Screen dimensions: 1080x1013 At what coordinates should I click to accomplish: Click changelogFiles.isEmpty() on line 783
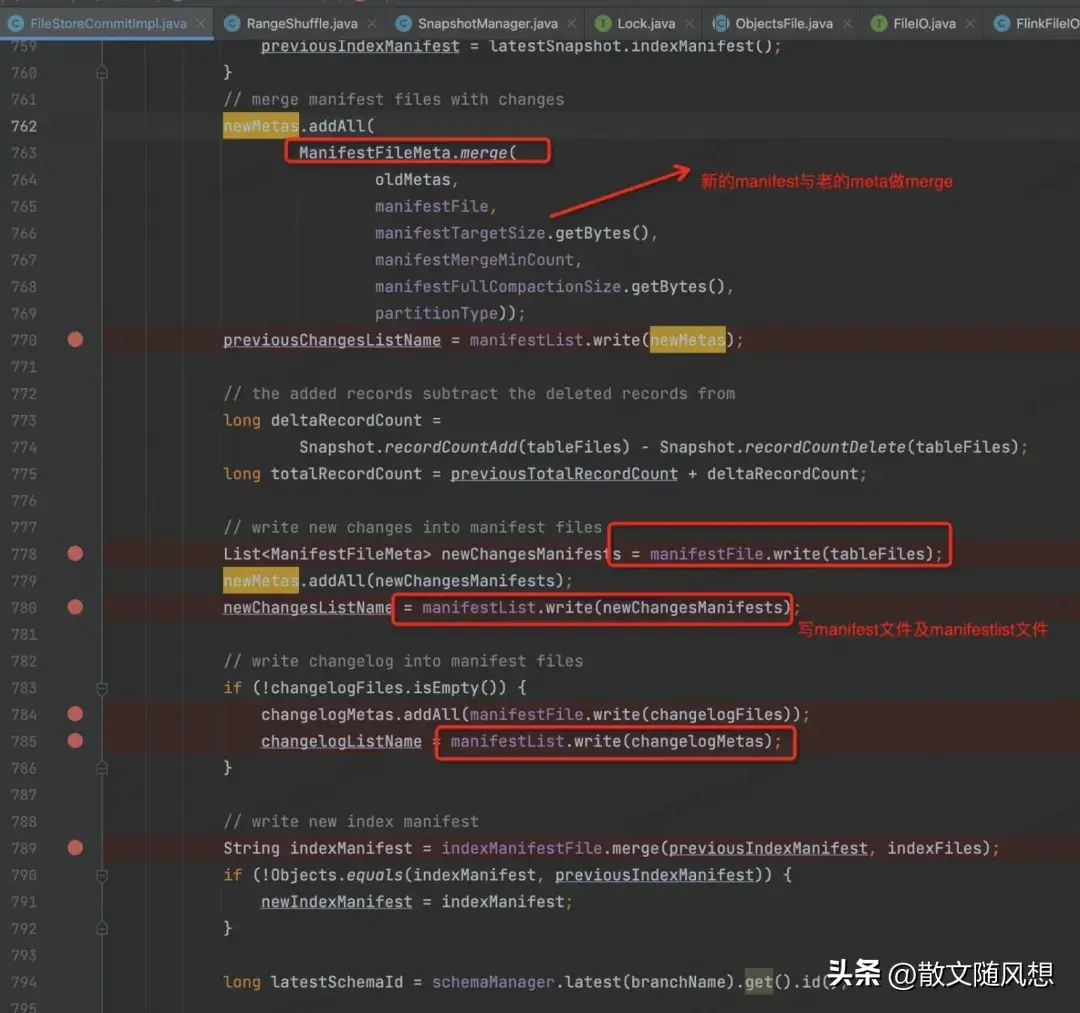click(384, 687)
